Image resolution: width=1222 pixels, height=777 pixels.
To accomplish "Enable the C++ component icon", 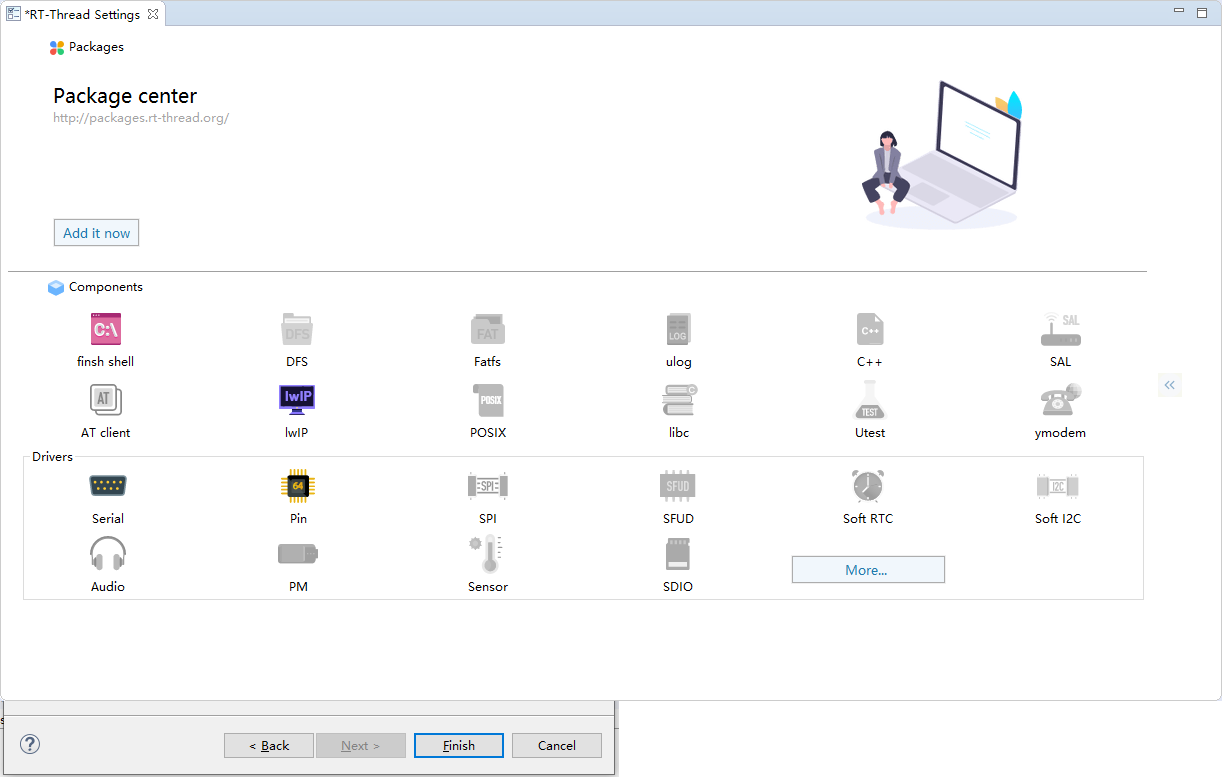I will coord(869,329).
